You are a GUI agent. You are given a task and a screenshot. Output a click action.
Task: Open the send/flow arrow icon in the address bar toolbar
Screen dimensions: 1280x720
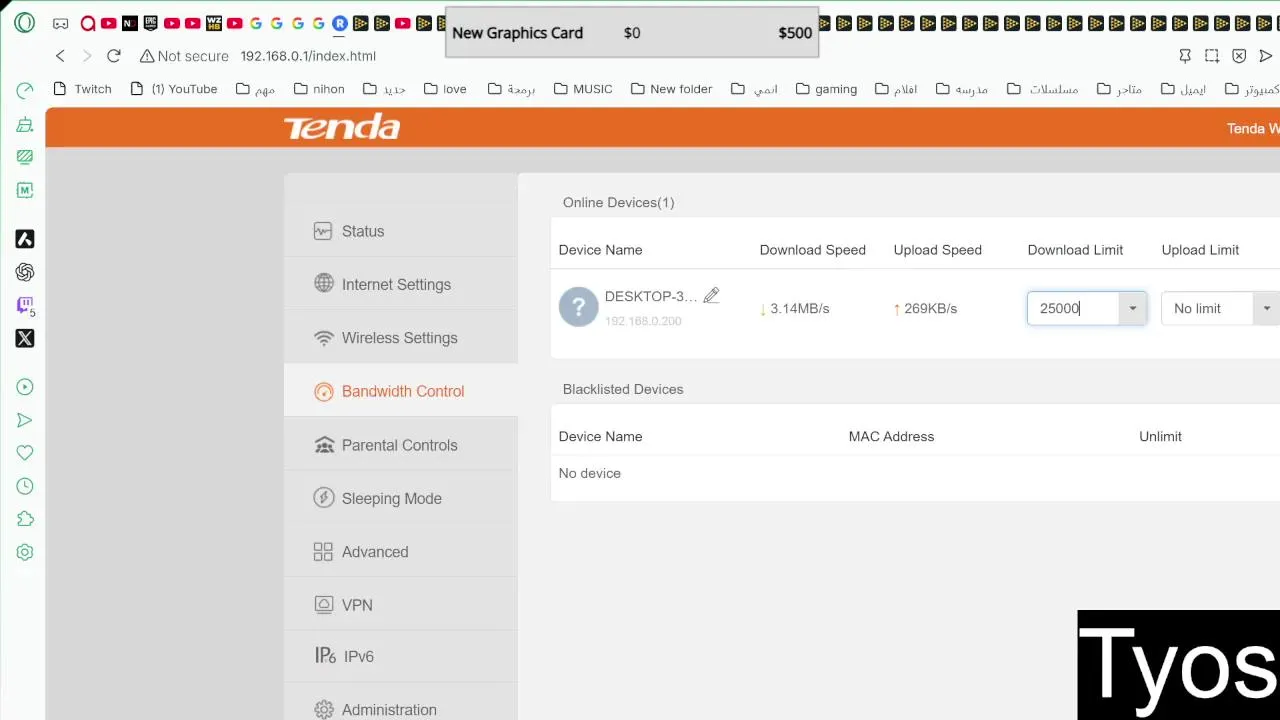click(1266, 56)
